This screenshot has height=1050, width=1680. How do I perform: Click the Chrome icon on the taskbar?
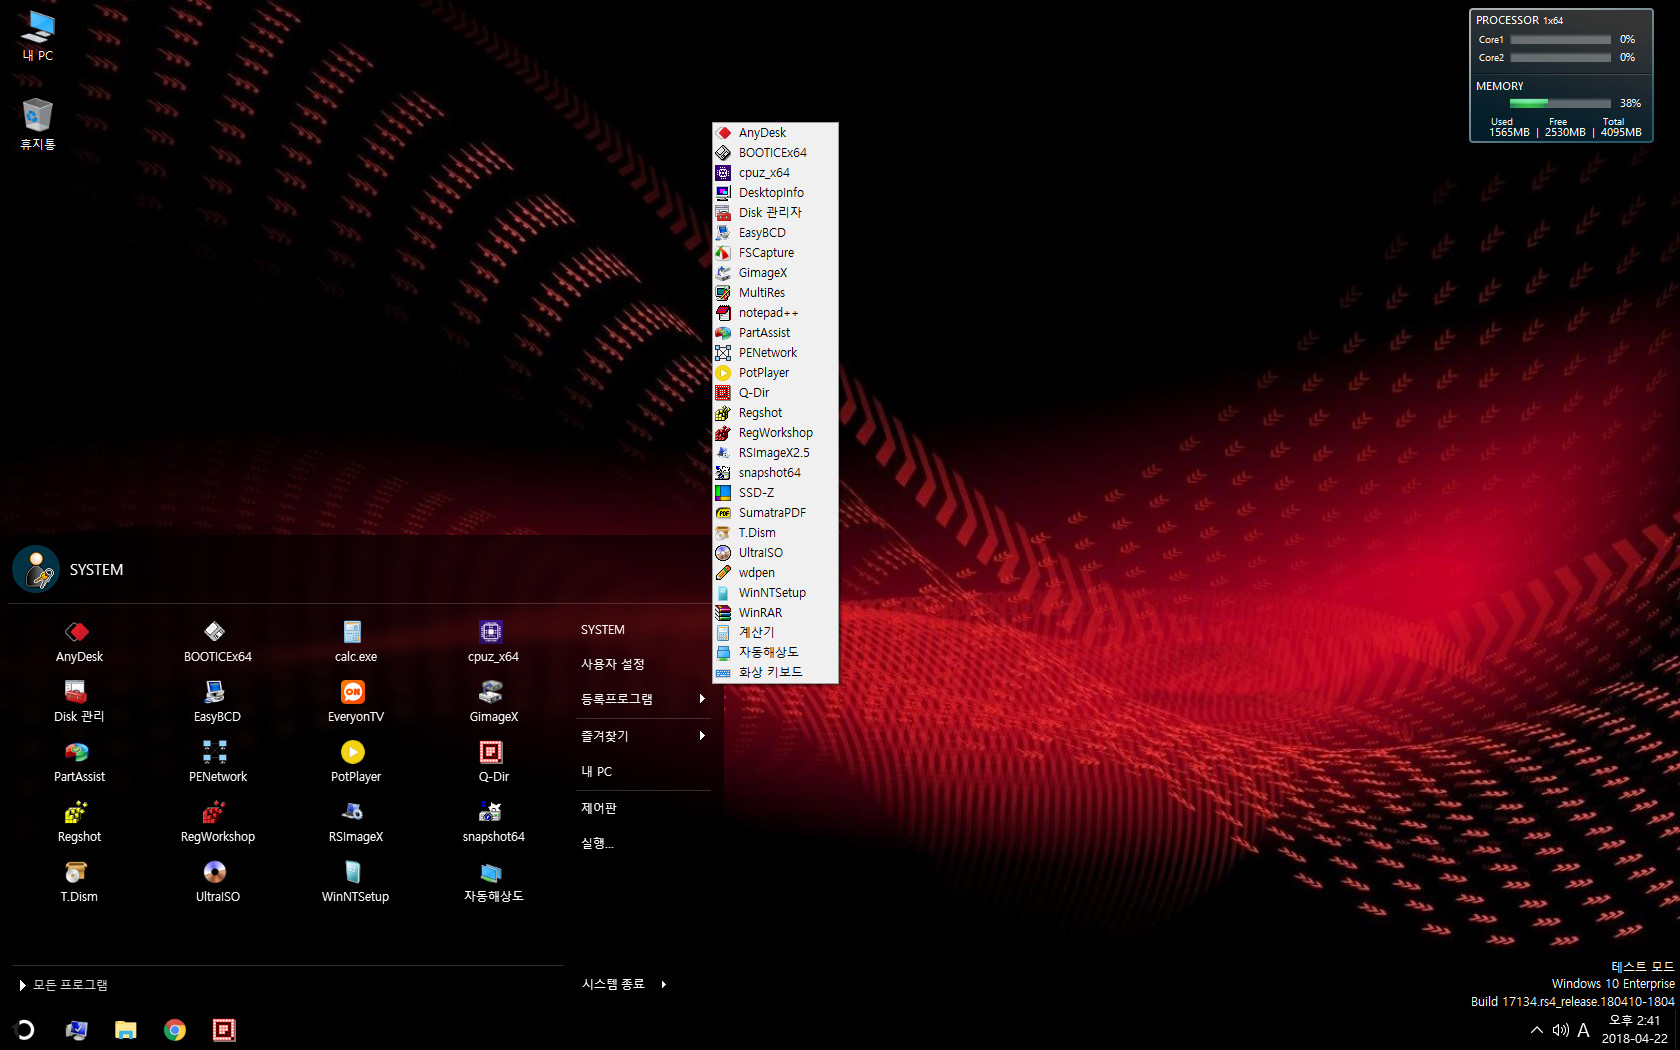tap(175, 1030)
